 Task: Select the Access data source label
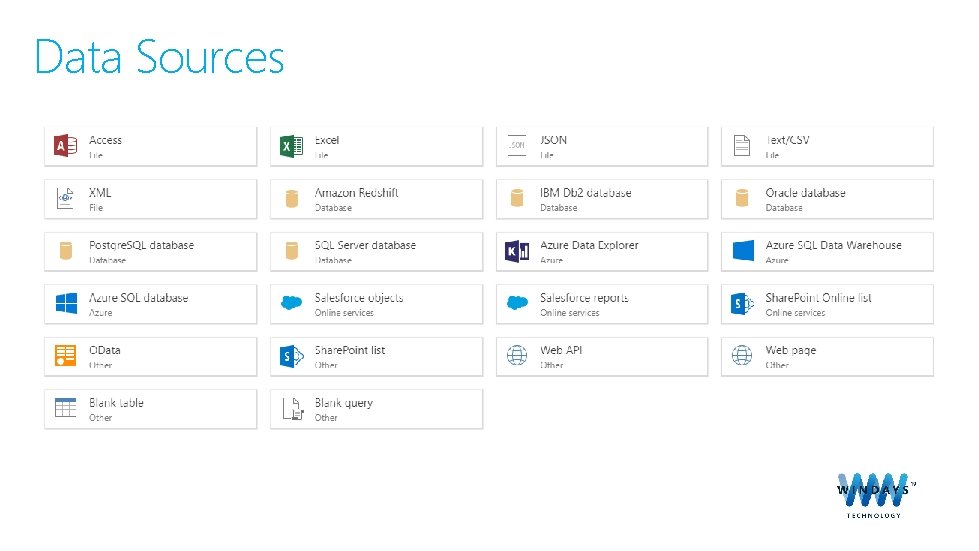point(106,140)
